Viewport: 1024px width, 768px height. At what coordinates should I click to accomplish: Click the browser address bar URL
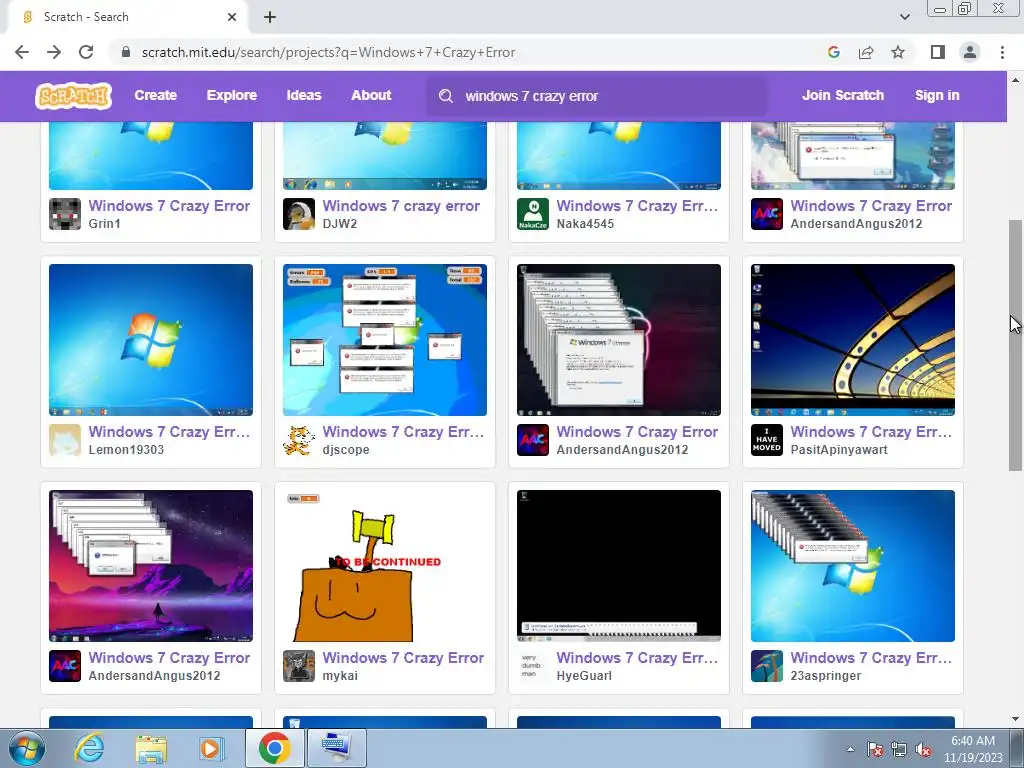(x=328, y=52)
